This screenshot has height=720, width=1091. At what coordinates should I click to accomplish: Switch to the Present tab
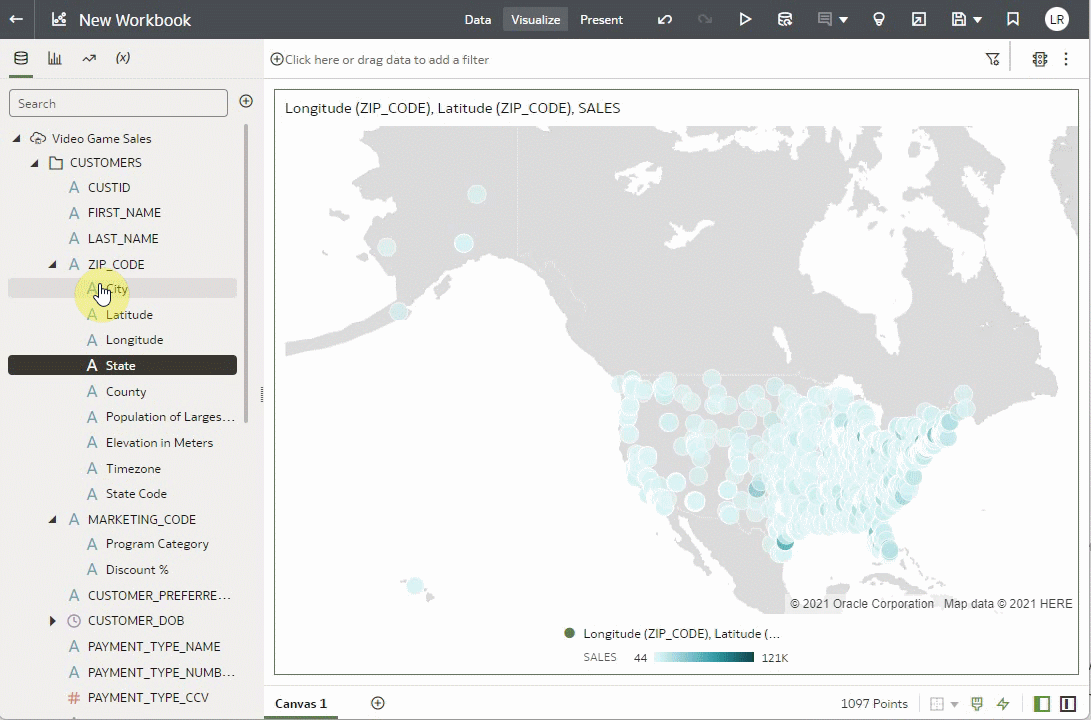pyautogui.click(x=601, y=19)
